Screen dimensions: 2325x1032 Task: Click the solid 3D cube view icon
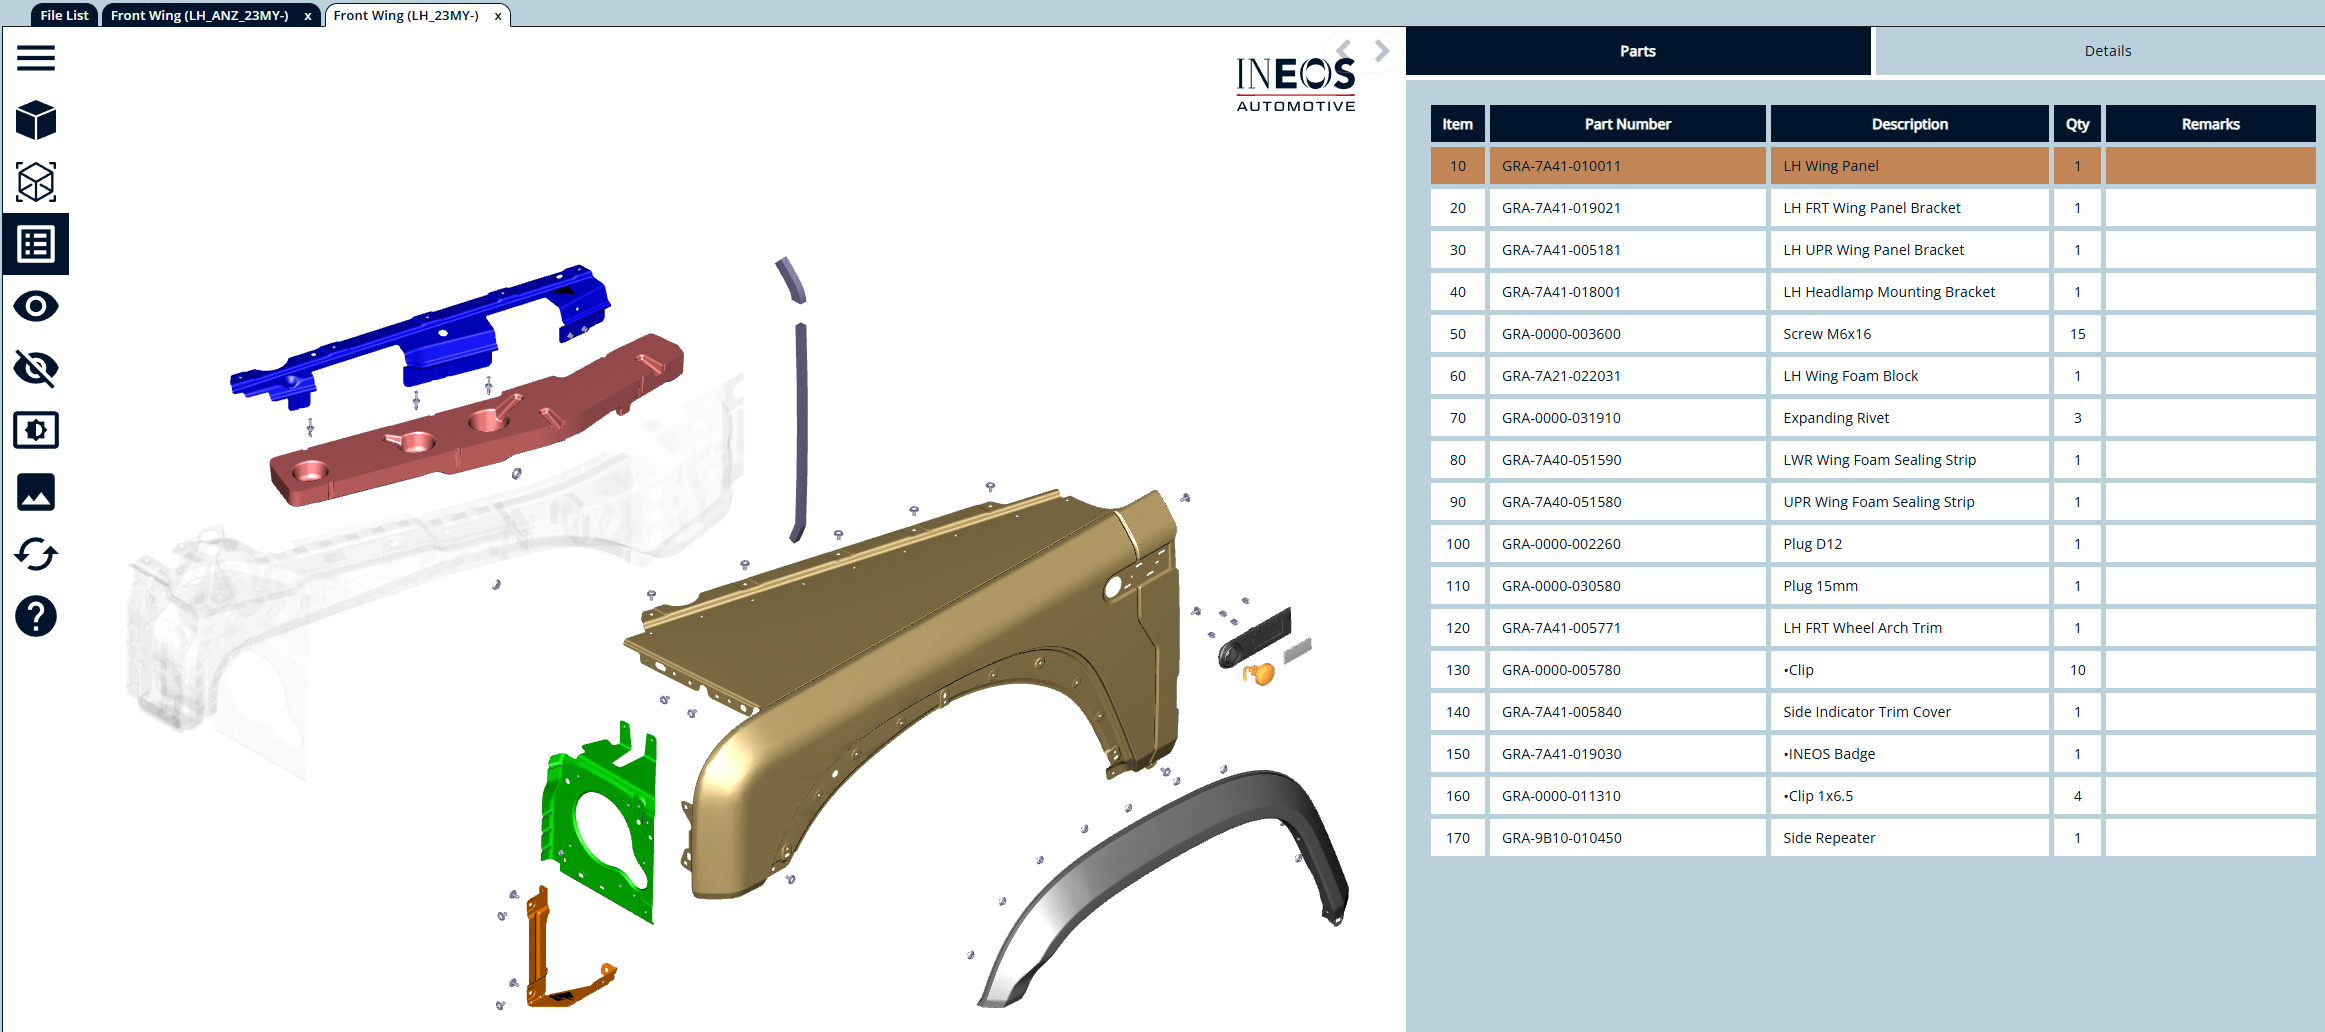(x=36, y=120)
